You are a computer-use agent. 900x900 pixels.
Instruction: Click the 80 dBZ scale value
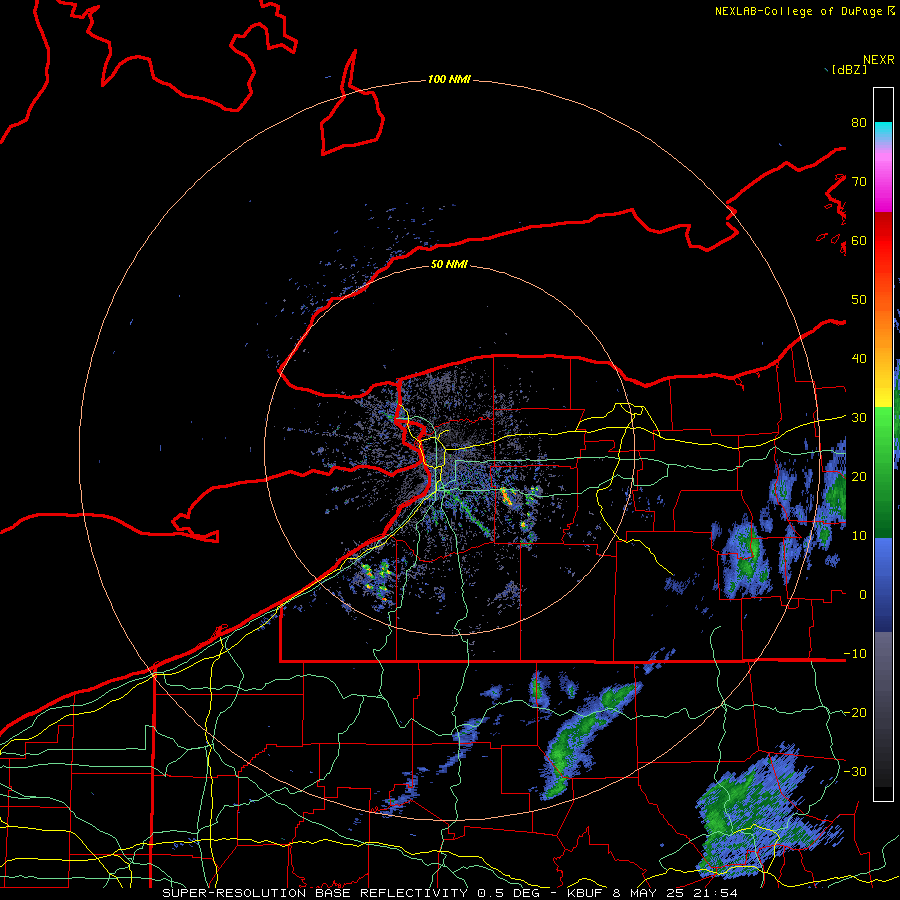(859, 123)
